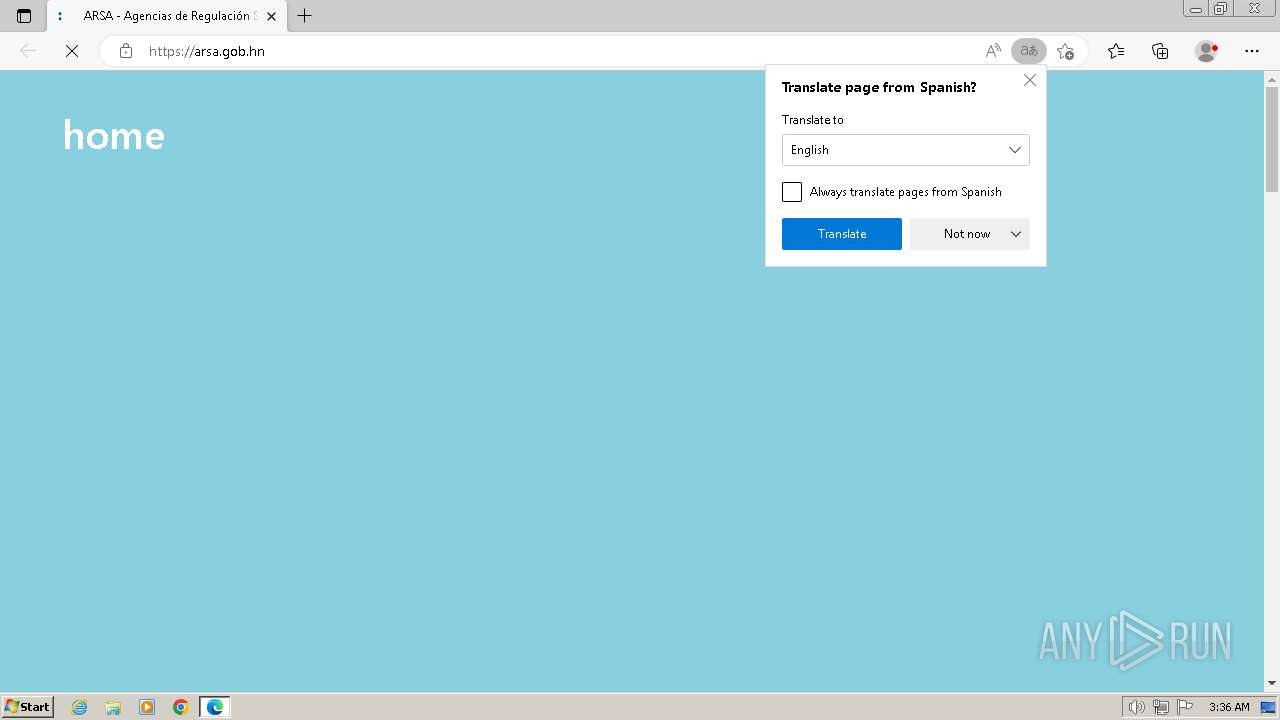This screenshot has width=1280, height=720.
Task: Open Read aloud from the address bar
Action: click(x=993, y=51)
